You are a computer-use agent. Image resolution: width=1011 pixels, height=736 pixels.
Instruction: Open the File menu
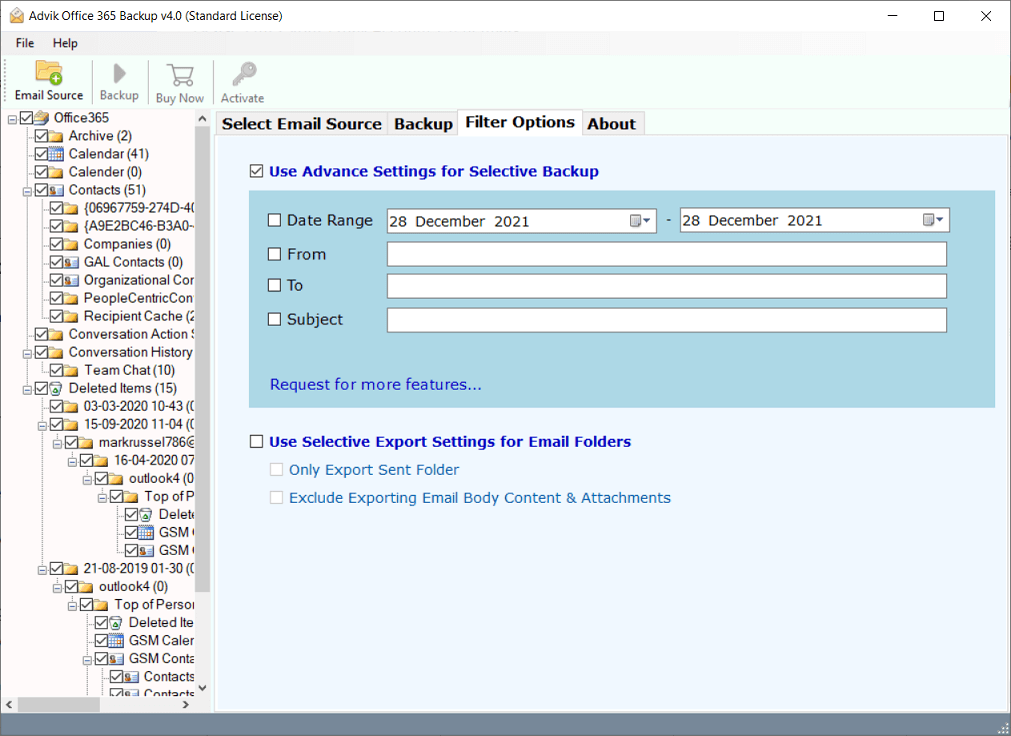[x=25, y=43]
